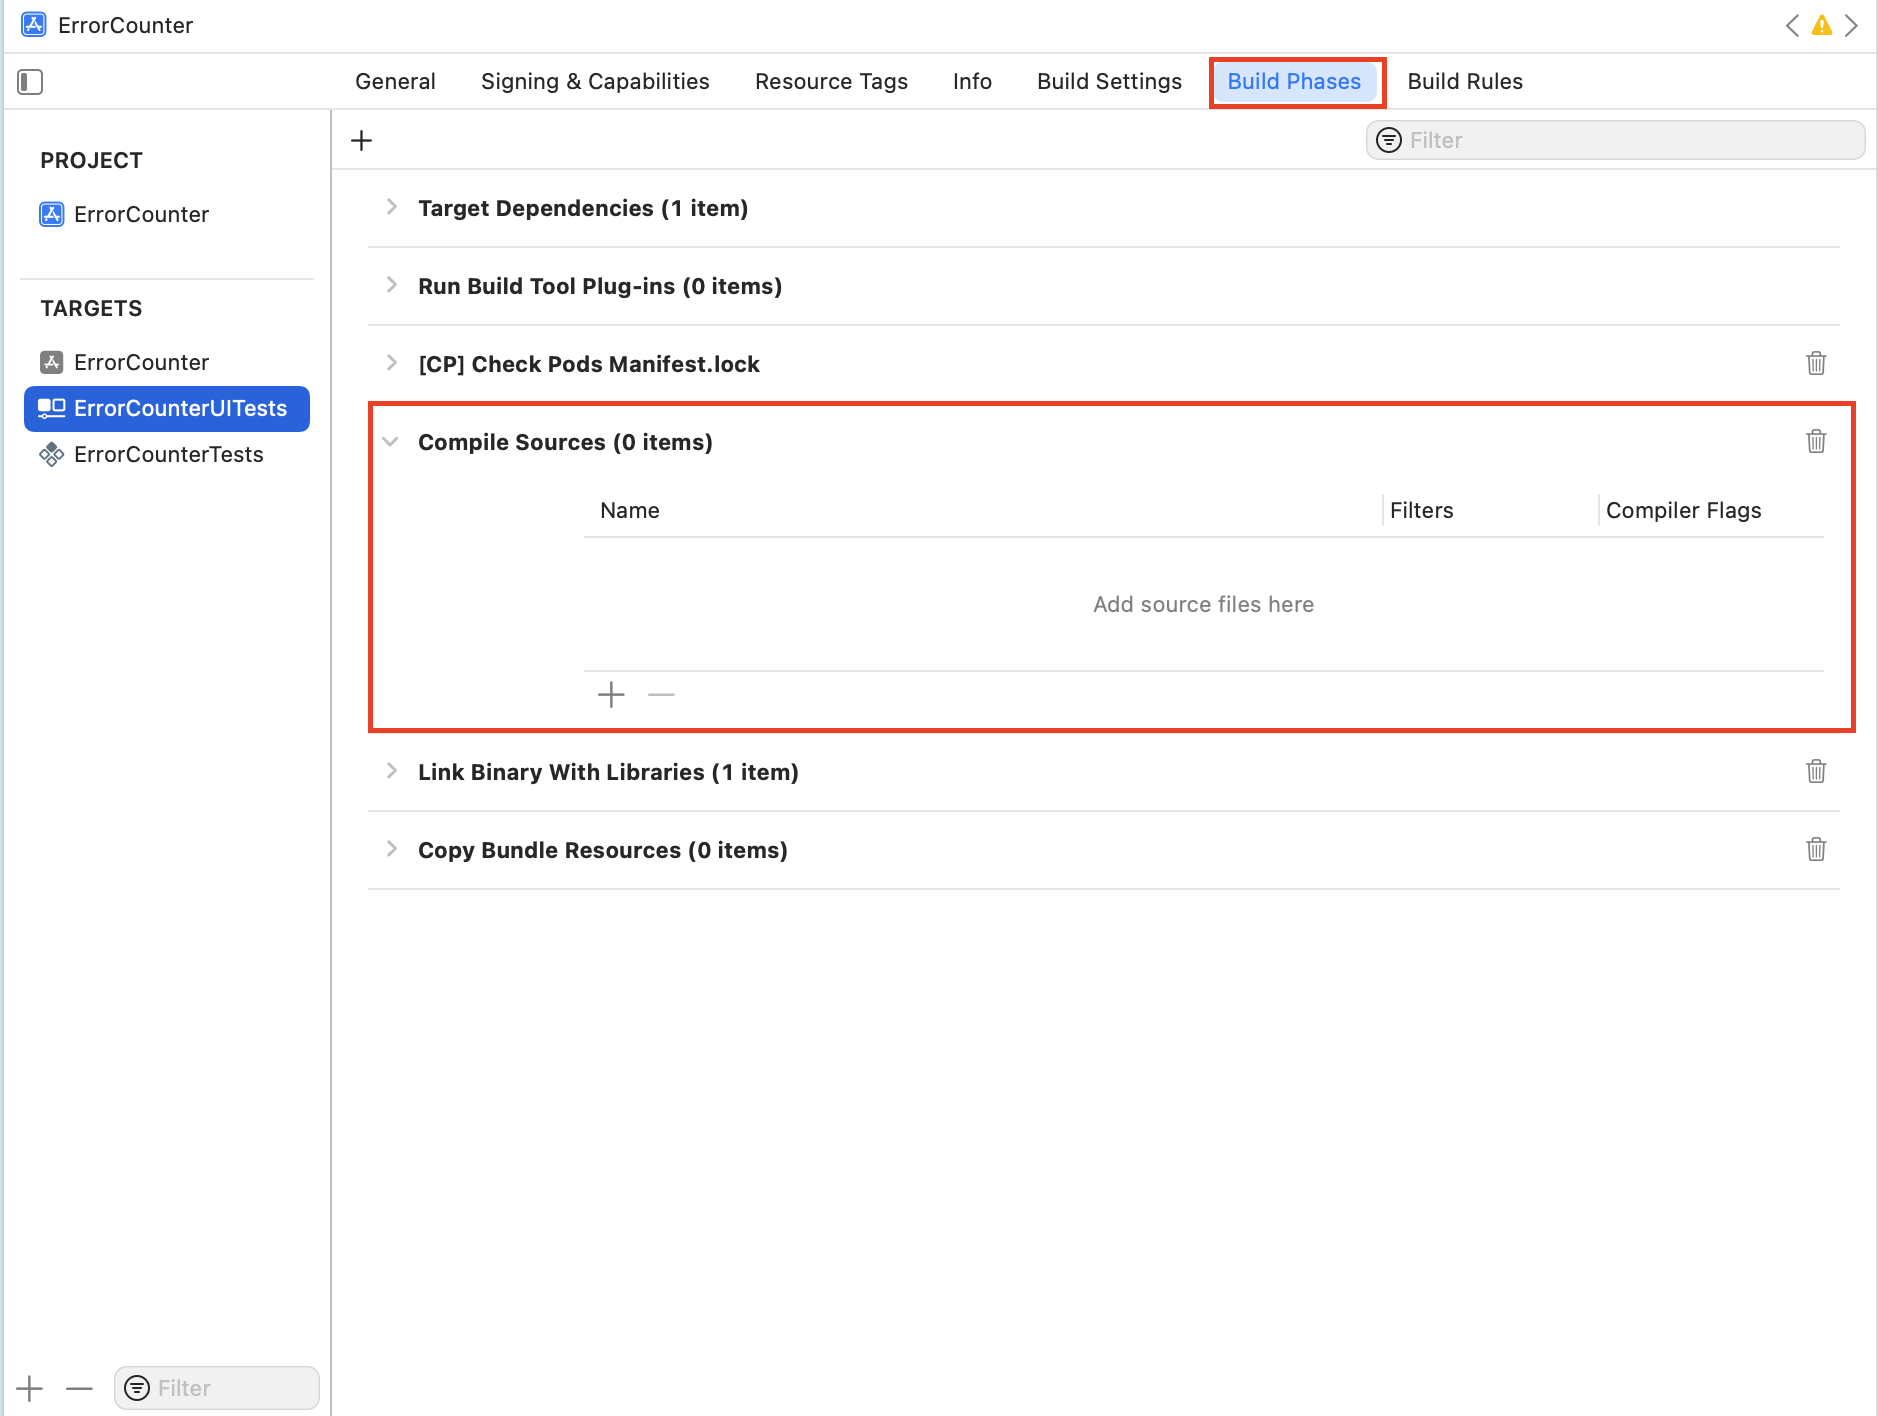The width and height of the screenshot is (1878, 1416).
Task: Select the Build Phases tab
Action: coord(1294,82)
